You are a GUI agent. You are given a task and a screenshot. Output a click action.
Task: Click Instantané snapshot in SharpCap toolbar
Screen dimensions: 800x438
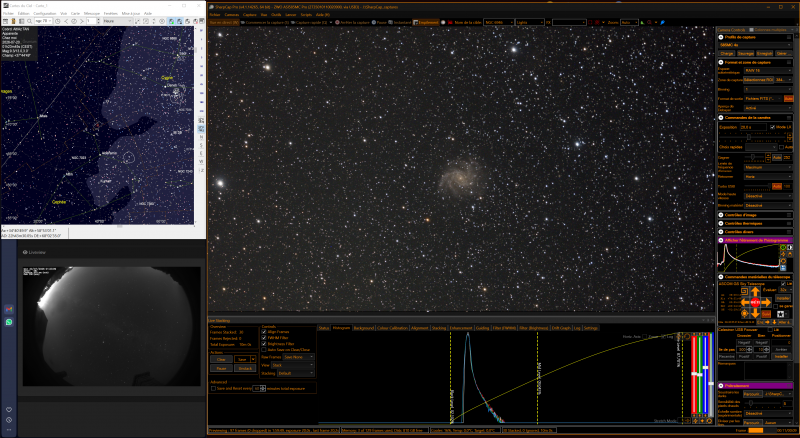399,22
